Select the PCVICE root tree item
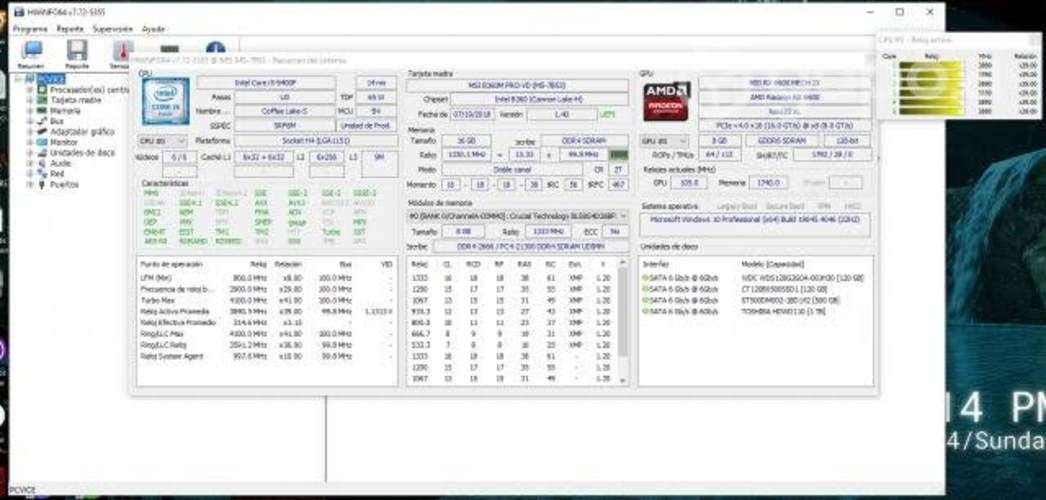This screenshot has width=1046, height=500. click(51, 79)
